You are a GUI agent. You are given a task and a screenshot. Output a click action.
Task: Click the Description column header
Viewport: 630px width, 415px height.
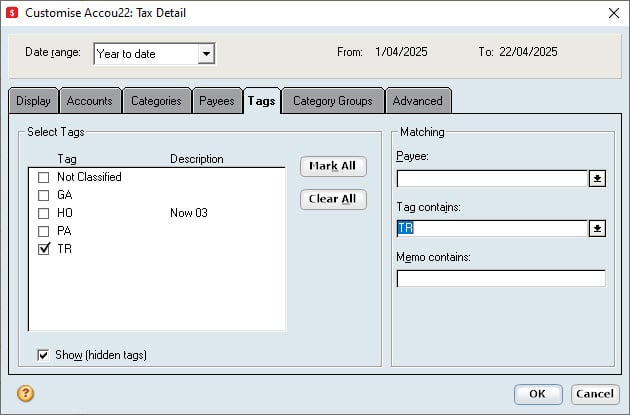[x=197, y=159]
